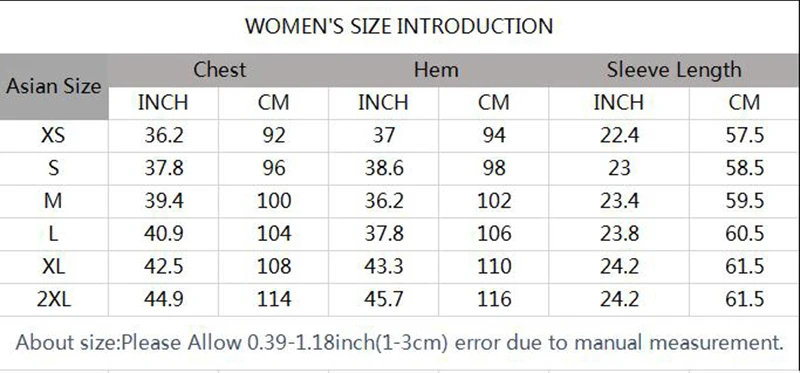Click the Hem column header

436,70
